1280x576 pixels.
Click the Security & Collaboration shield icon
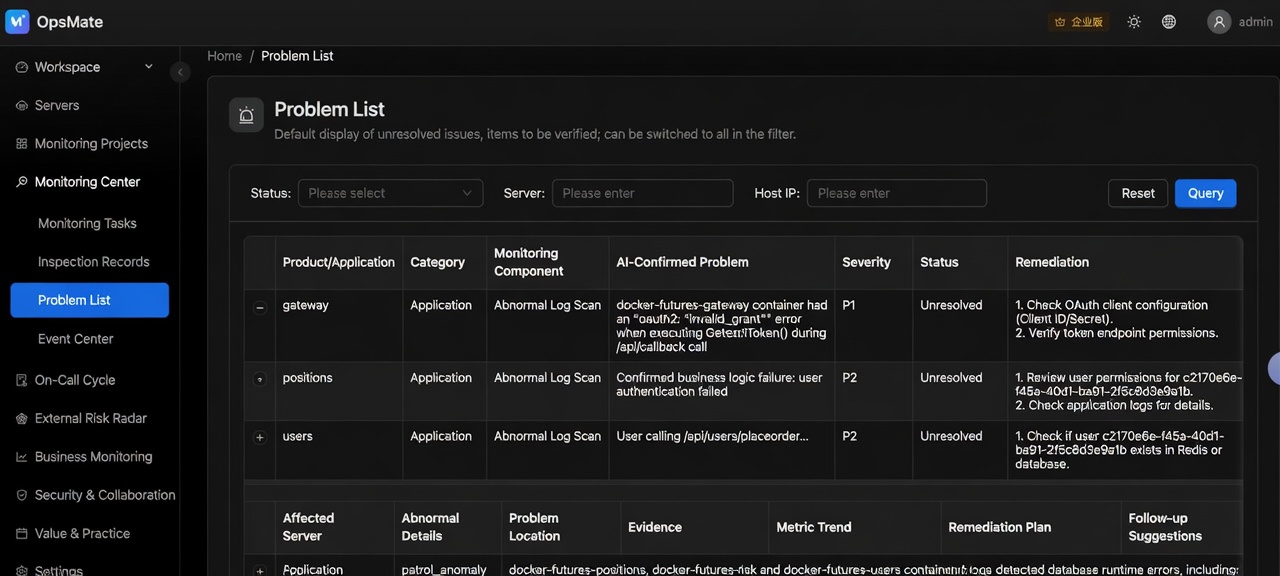pos(22,495)
